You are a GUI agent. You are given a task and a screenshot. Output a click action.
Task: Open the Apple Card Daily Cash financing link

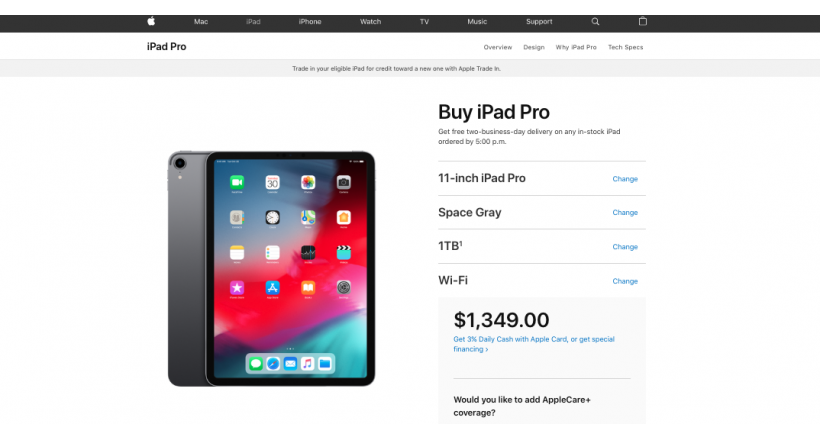point(534,344)
